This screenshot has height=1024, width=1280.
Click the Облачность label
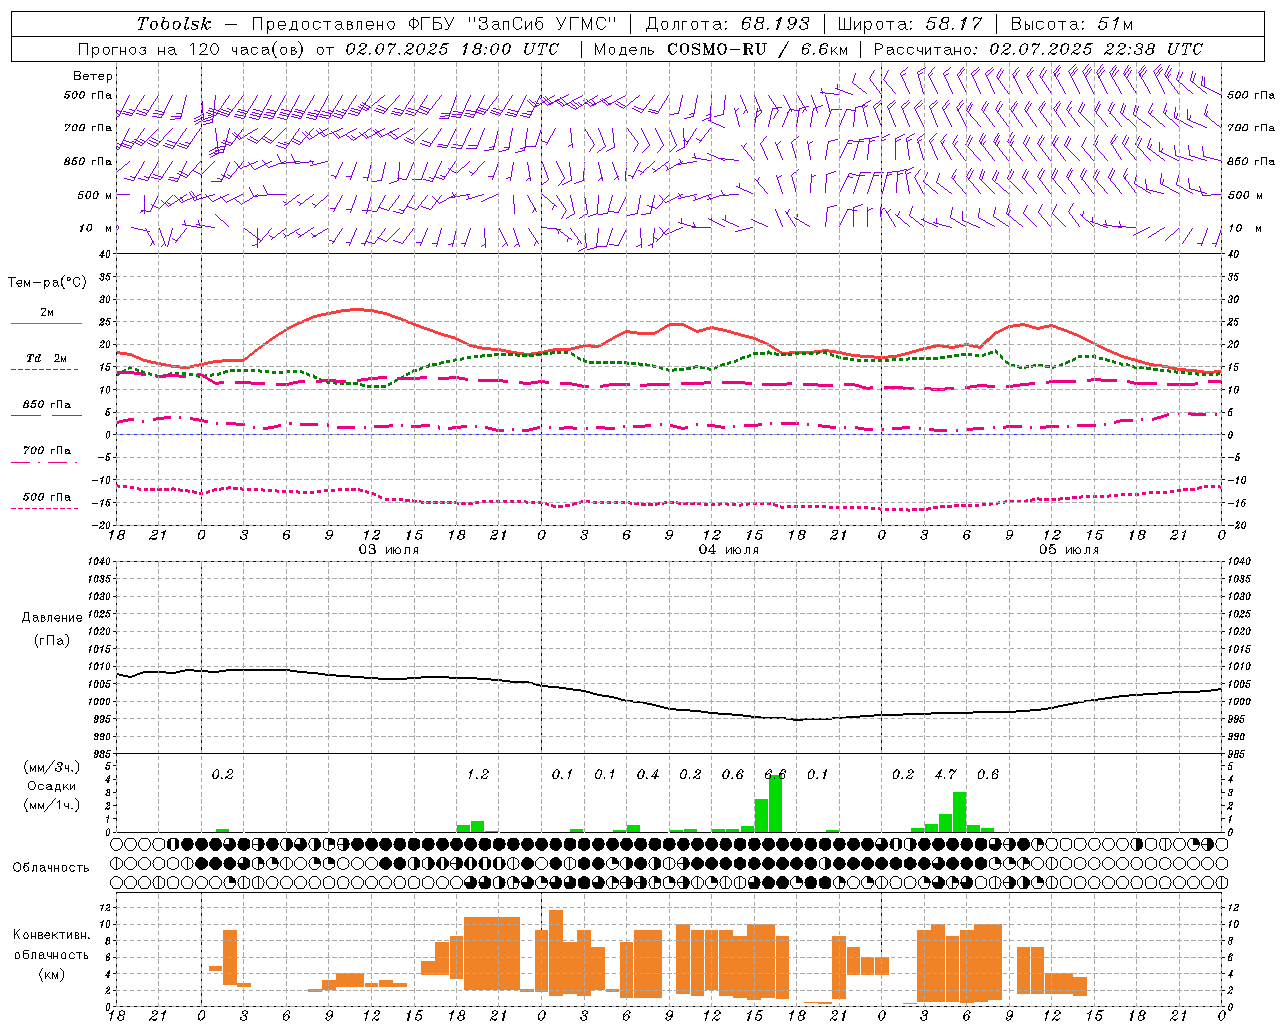tap(51, 867)
